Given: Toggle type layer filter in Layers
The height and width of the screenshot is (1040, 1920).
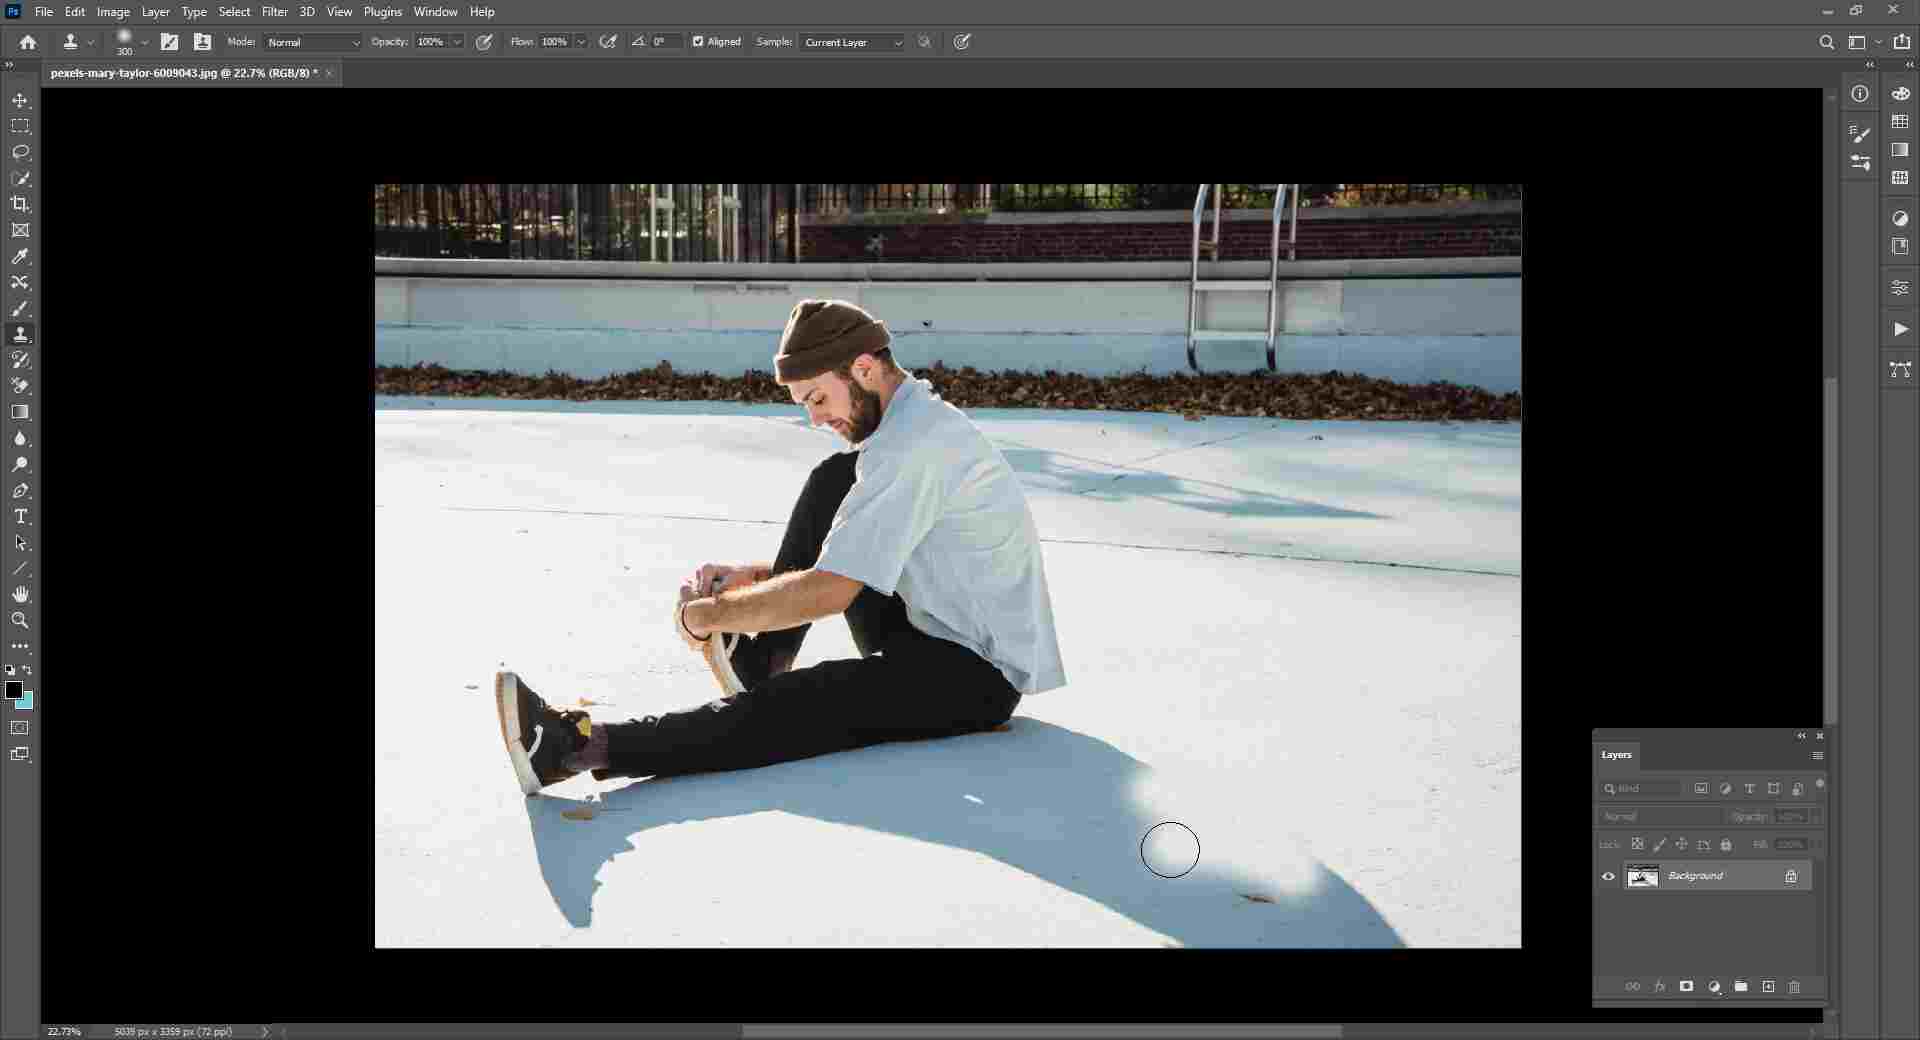Looking at the screenshot, I should coord(1749,789).
